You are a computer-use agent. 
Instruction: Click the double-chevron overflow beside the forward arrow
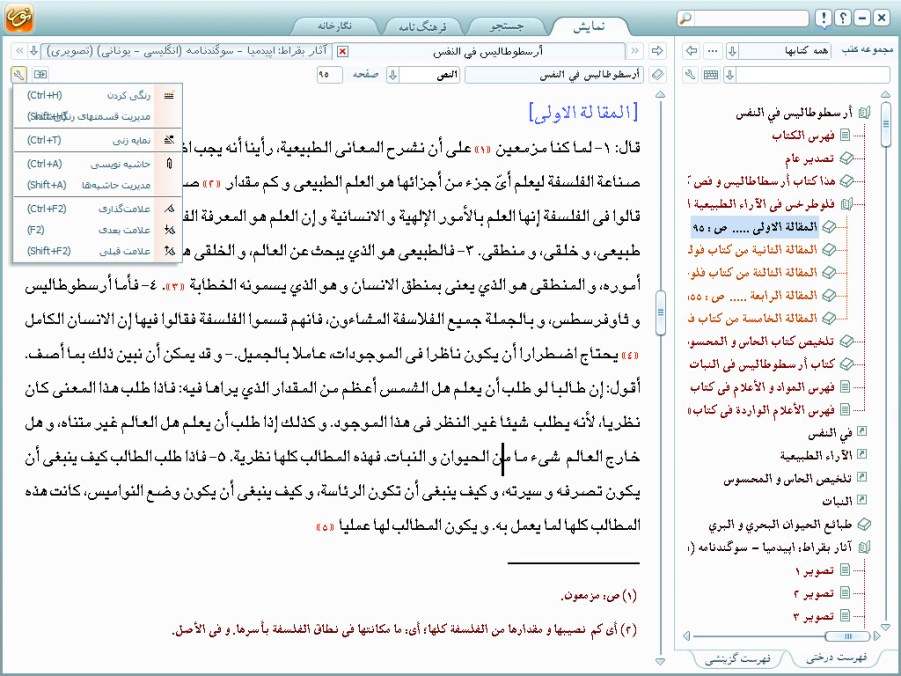click(635, 51)
